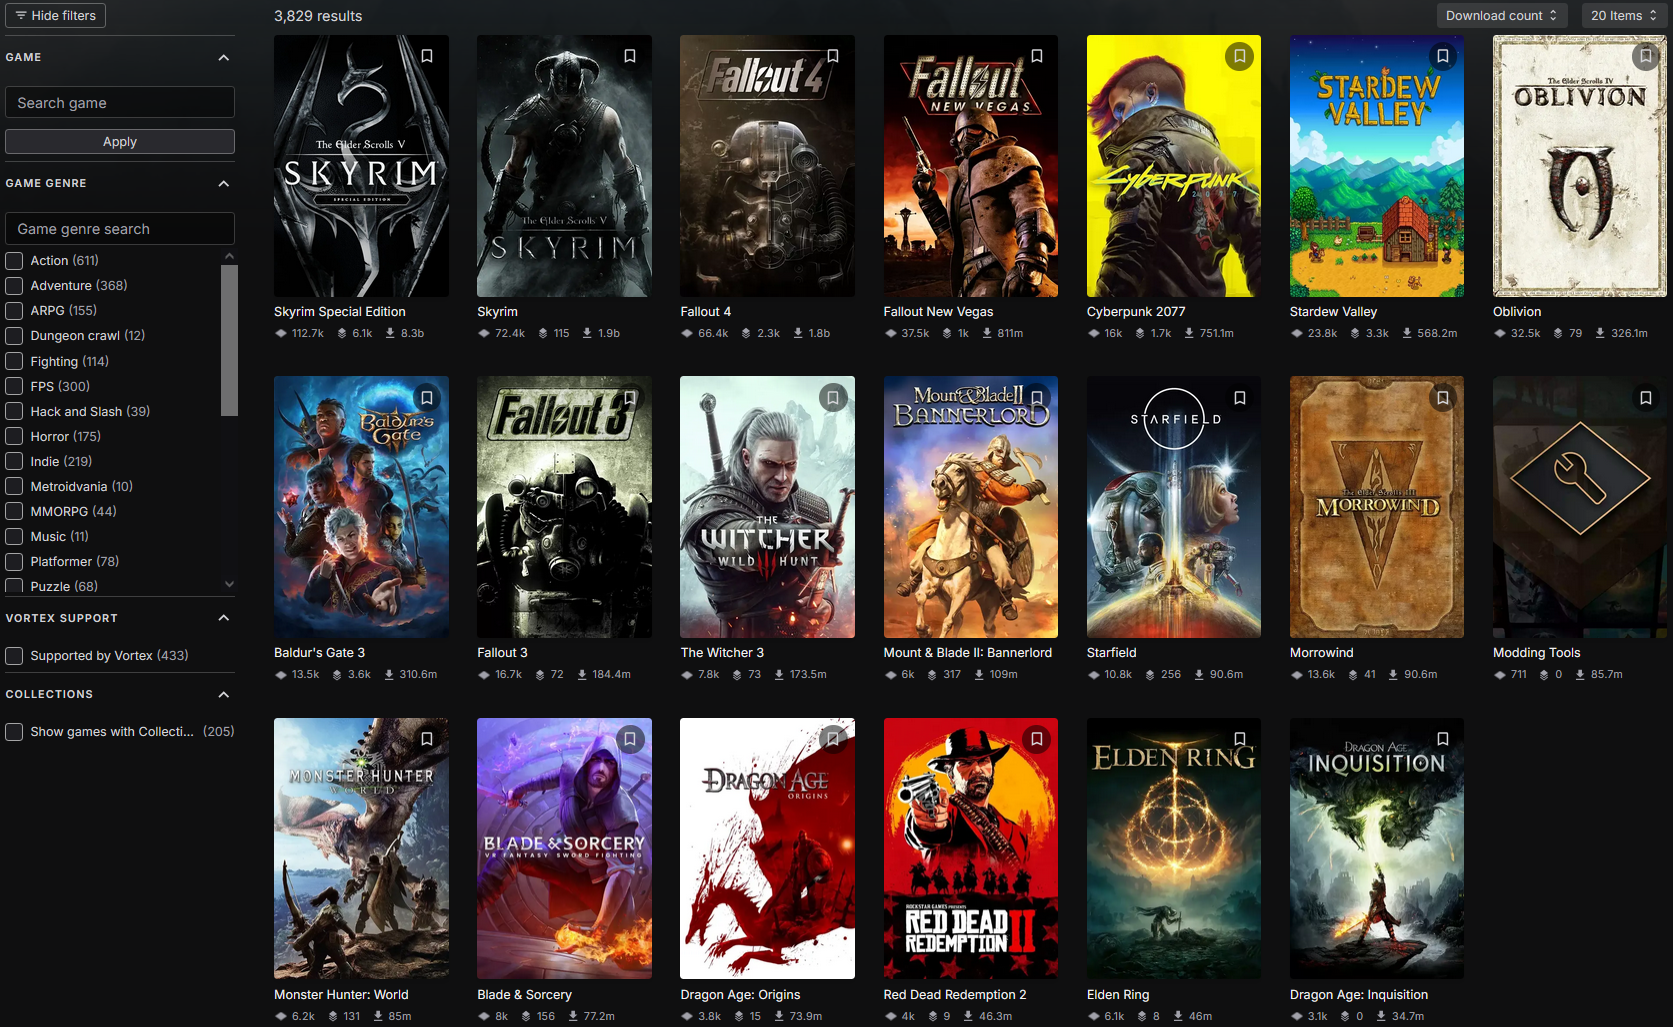This screenshot has height=1027, width=1673.
Task: Bookmark Morrowind game card
Action: tap(1443, 398)
